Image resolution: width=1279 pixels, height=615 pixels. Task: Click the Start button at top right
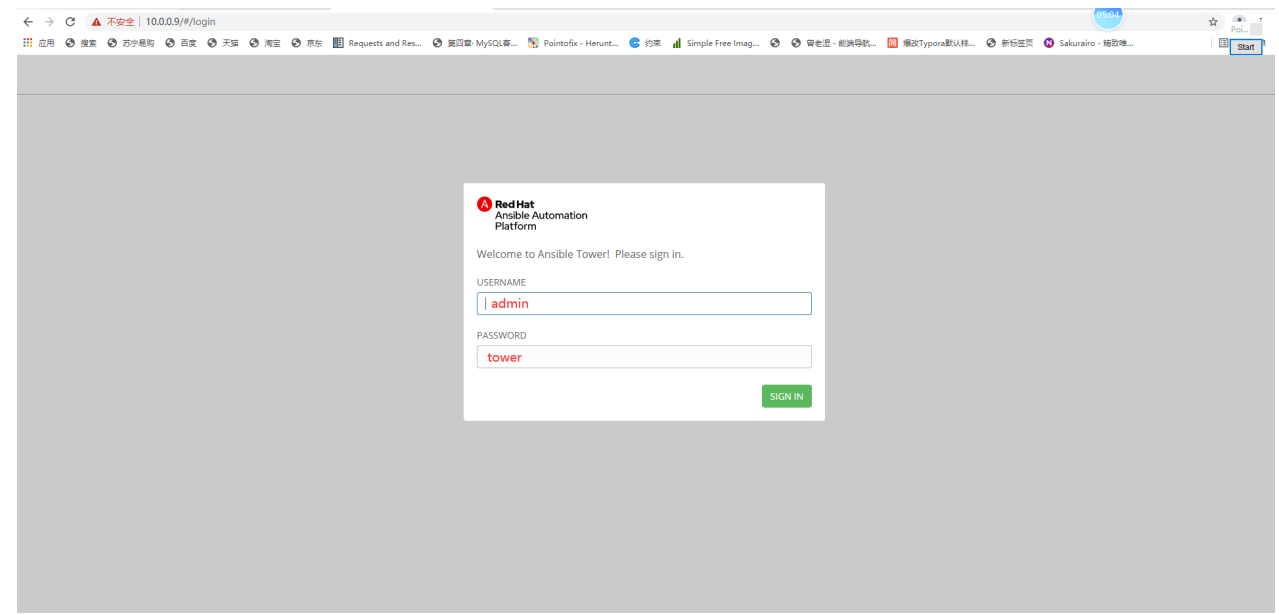click(x=1245, y=47)
